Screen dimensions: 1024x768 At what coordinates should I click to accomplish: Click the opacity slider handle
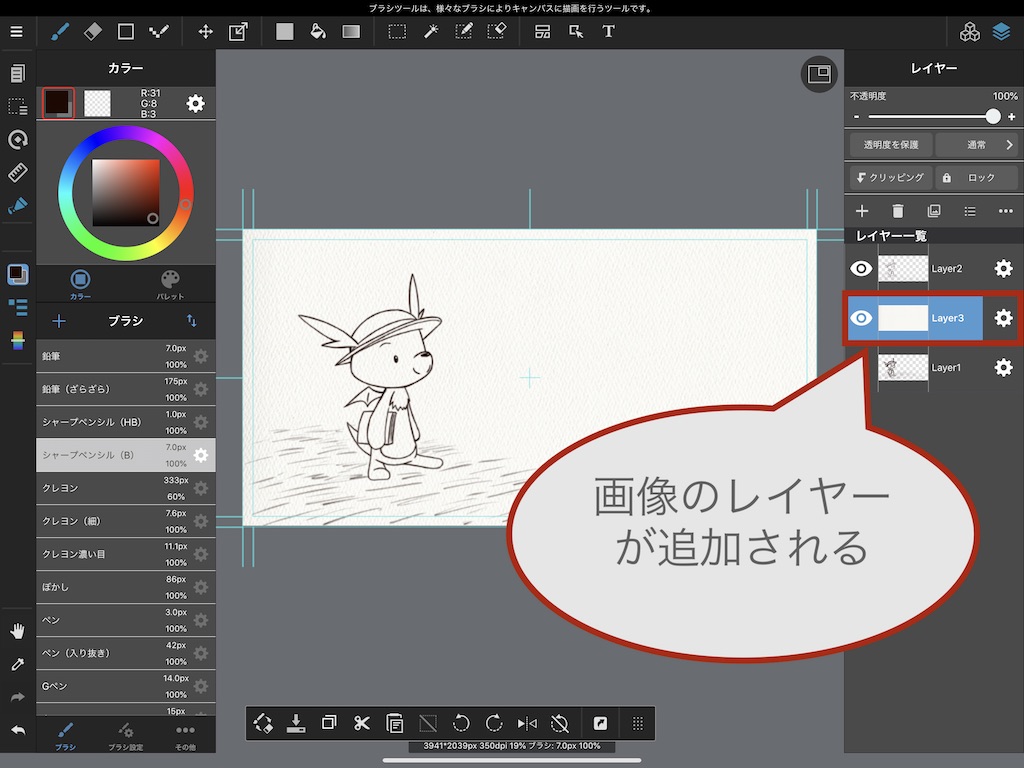point(993,117)
